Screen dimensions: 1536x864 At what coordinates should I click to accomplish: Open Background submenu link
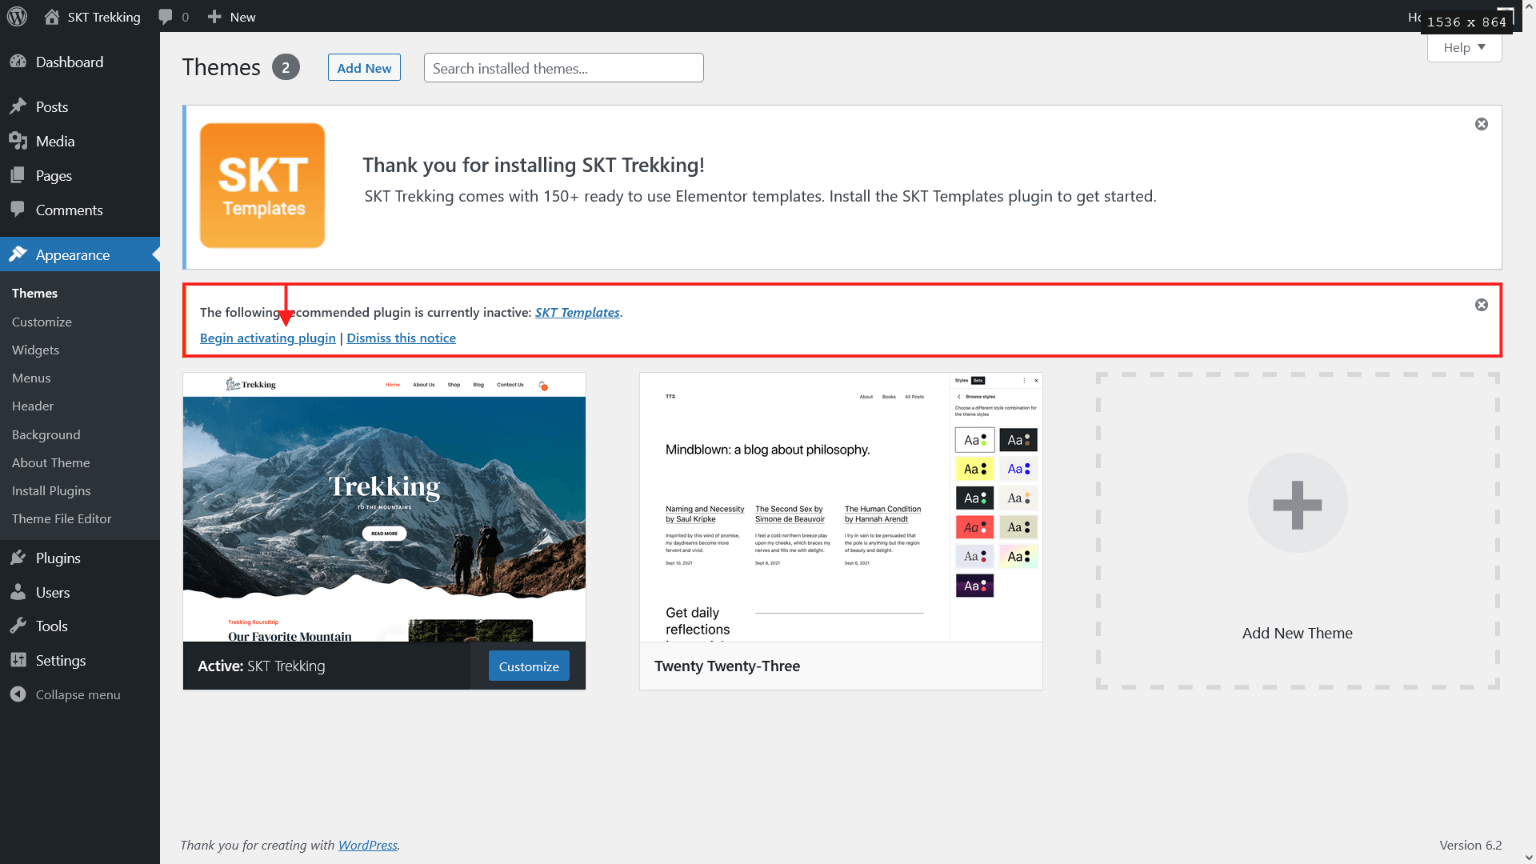coord(46,435)
